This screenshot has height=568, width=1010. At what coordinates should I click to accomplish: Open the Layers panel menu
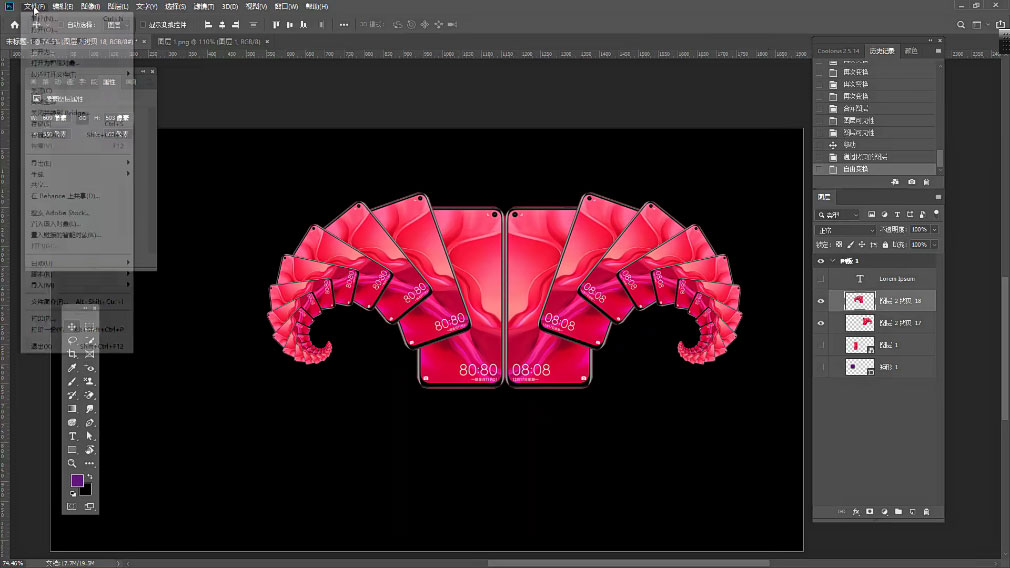[x=938, y=197]
